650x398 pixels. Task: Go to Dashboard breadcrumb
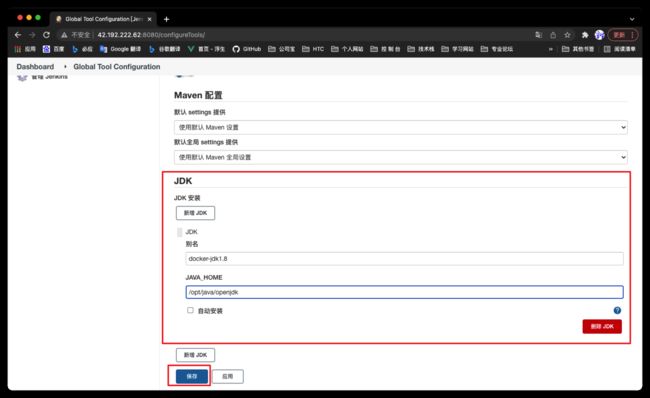coord(35,66)
